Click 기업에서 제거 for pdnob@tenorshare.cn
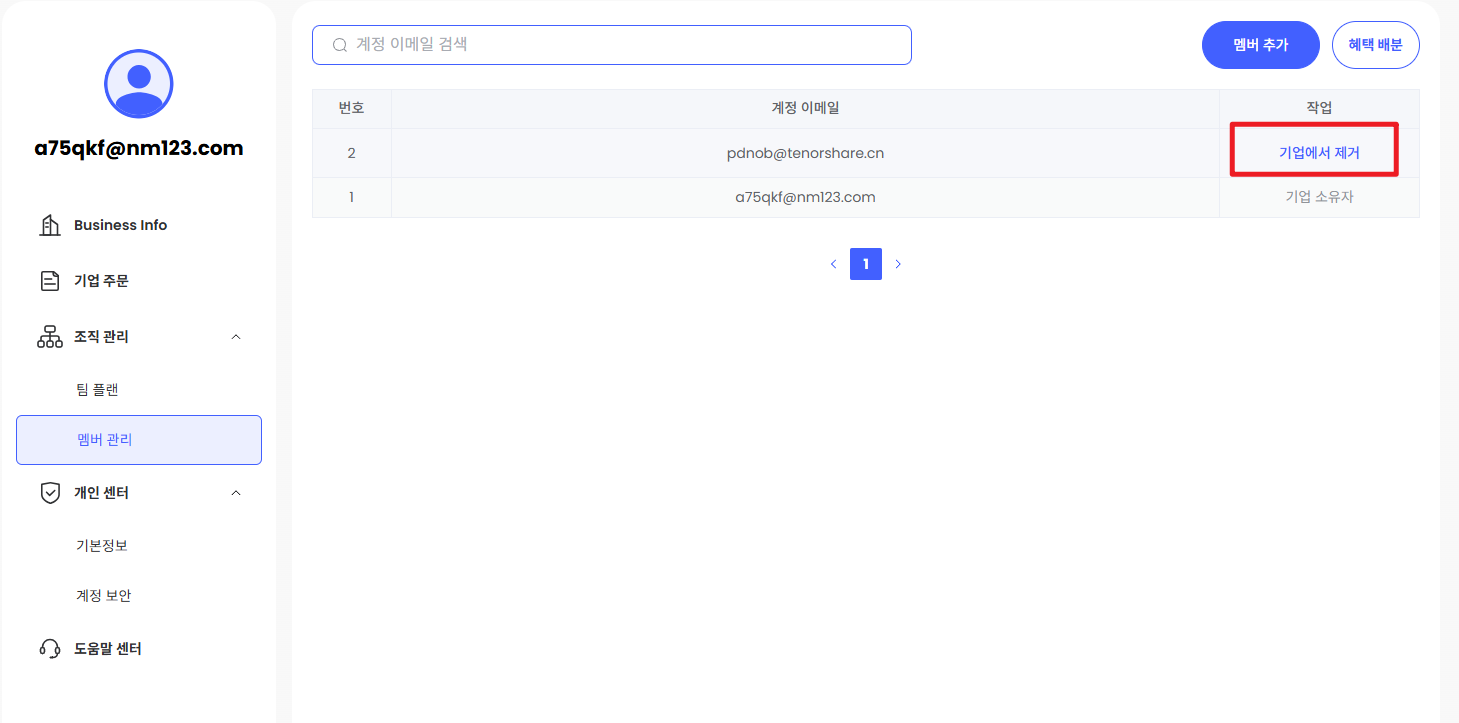1459x723 pixels. point(1319,153)
